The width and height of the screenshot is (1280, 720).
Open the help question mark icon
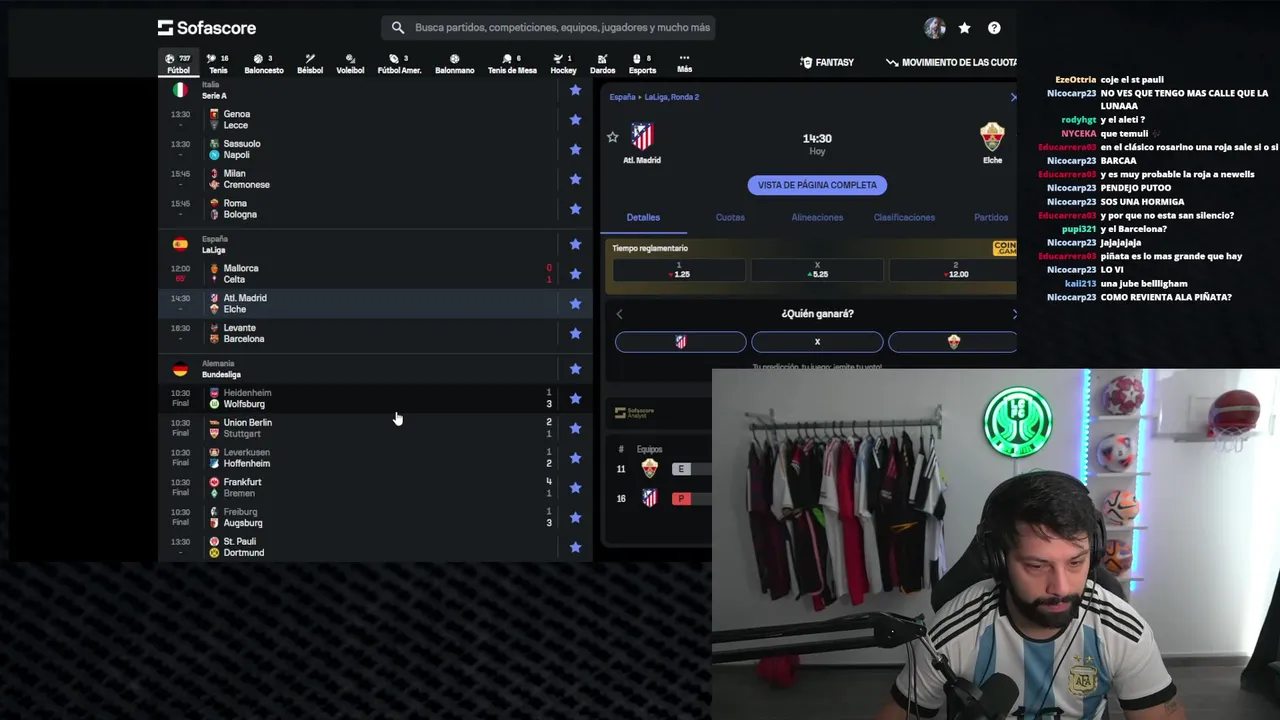[994, 28]
